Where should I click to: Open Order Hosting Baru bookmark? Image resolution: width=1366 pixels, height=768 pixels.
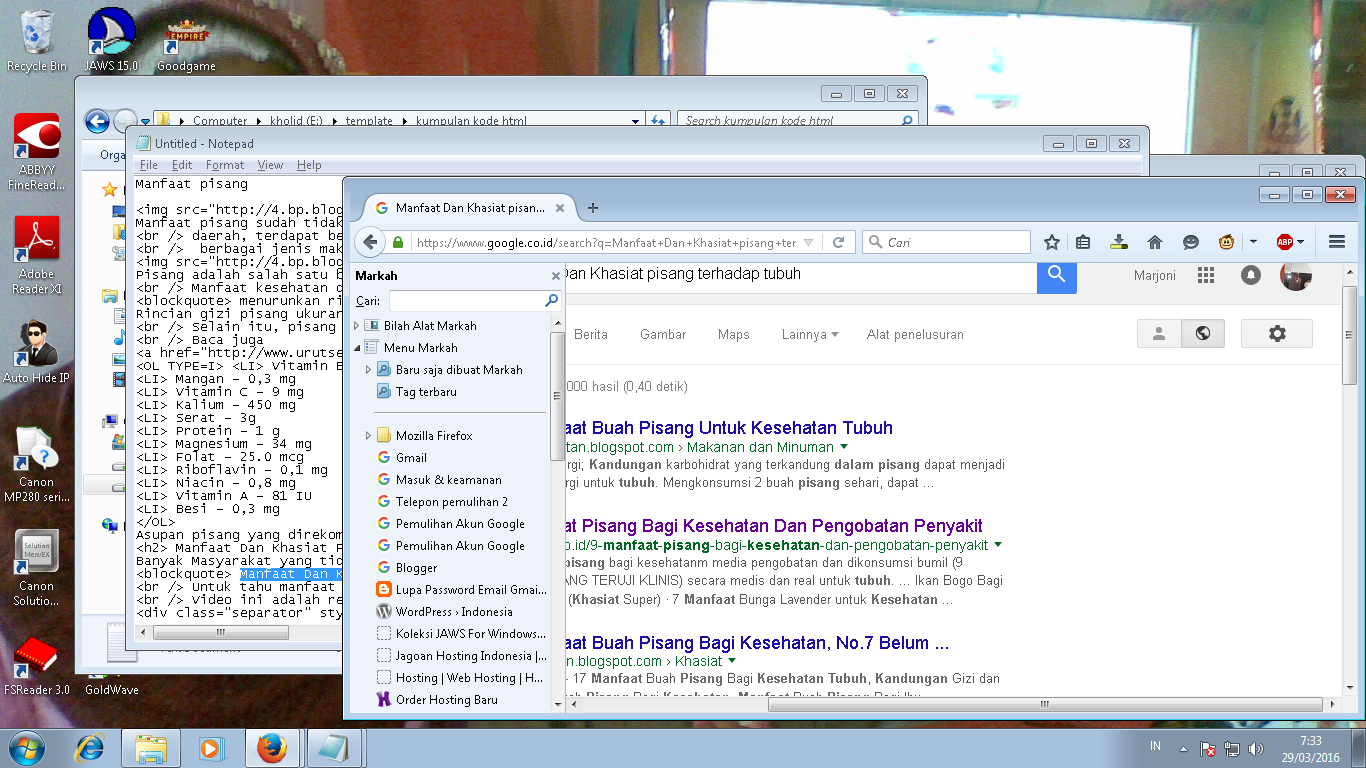(x=446, y=700)
